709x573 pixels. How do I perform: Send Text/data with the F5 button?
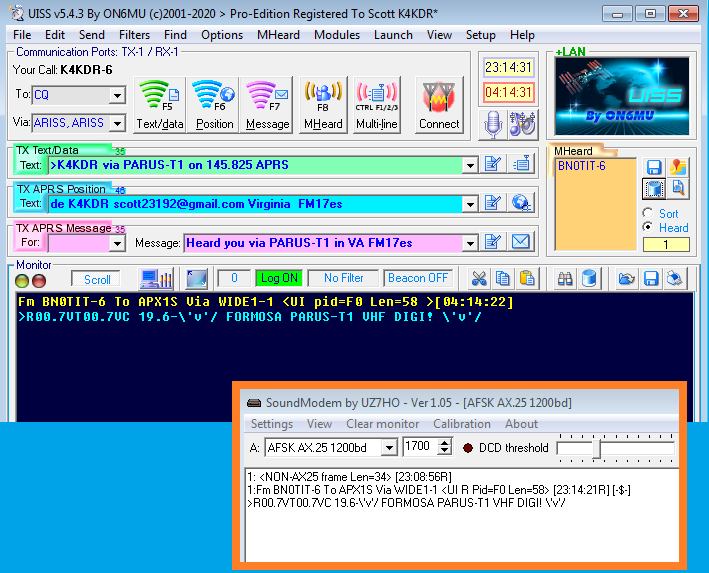tap(160, 105)
